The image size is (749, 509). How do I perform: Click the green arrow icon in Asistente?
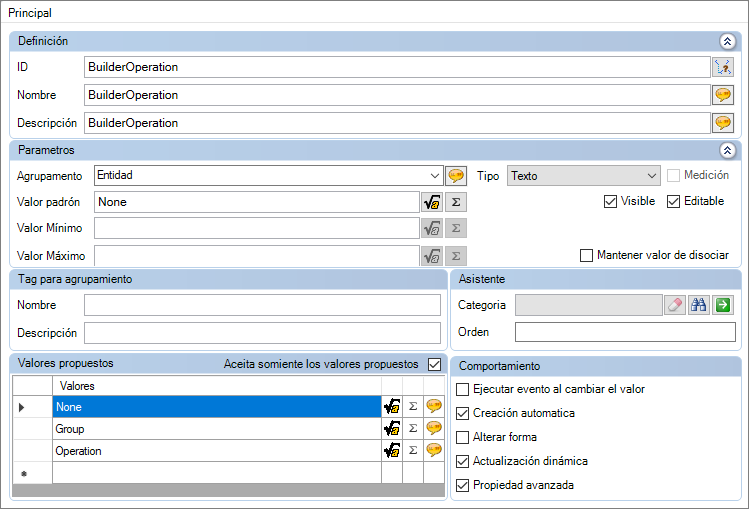[x=723, y=305]
